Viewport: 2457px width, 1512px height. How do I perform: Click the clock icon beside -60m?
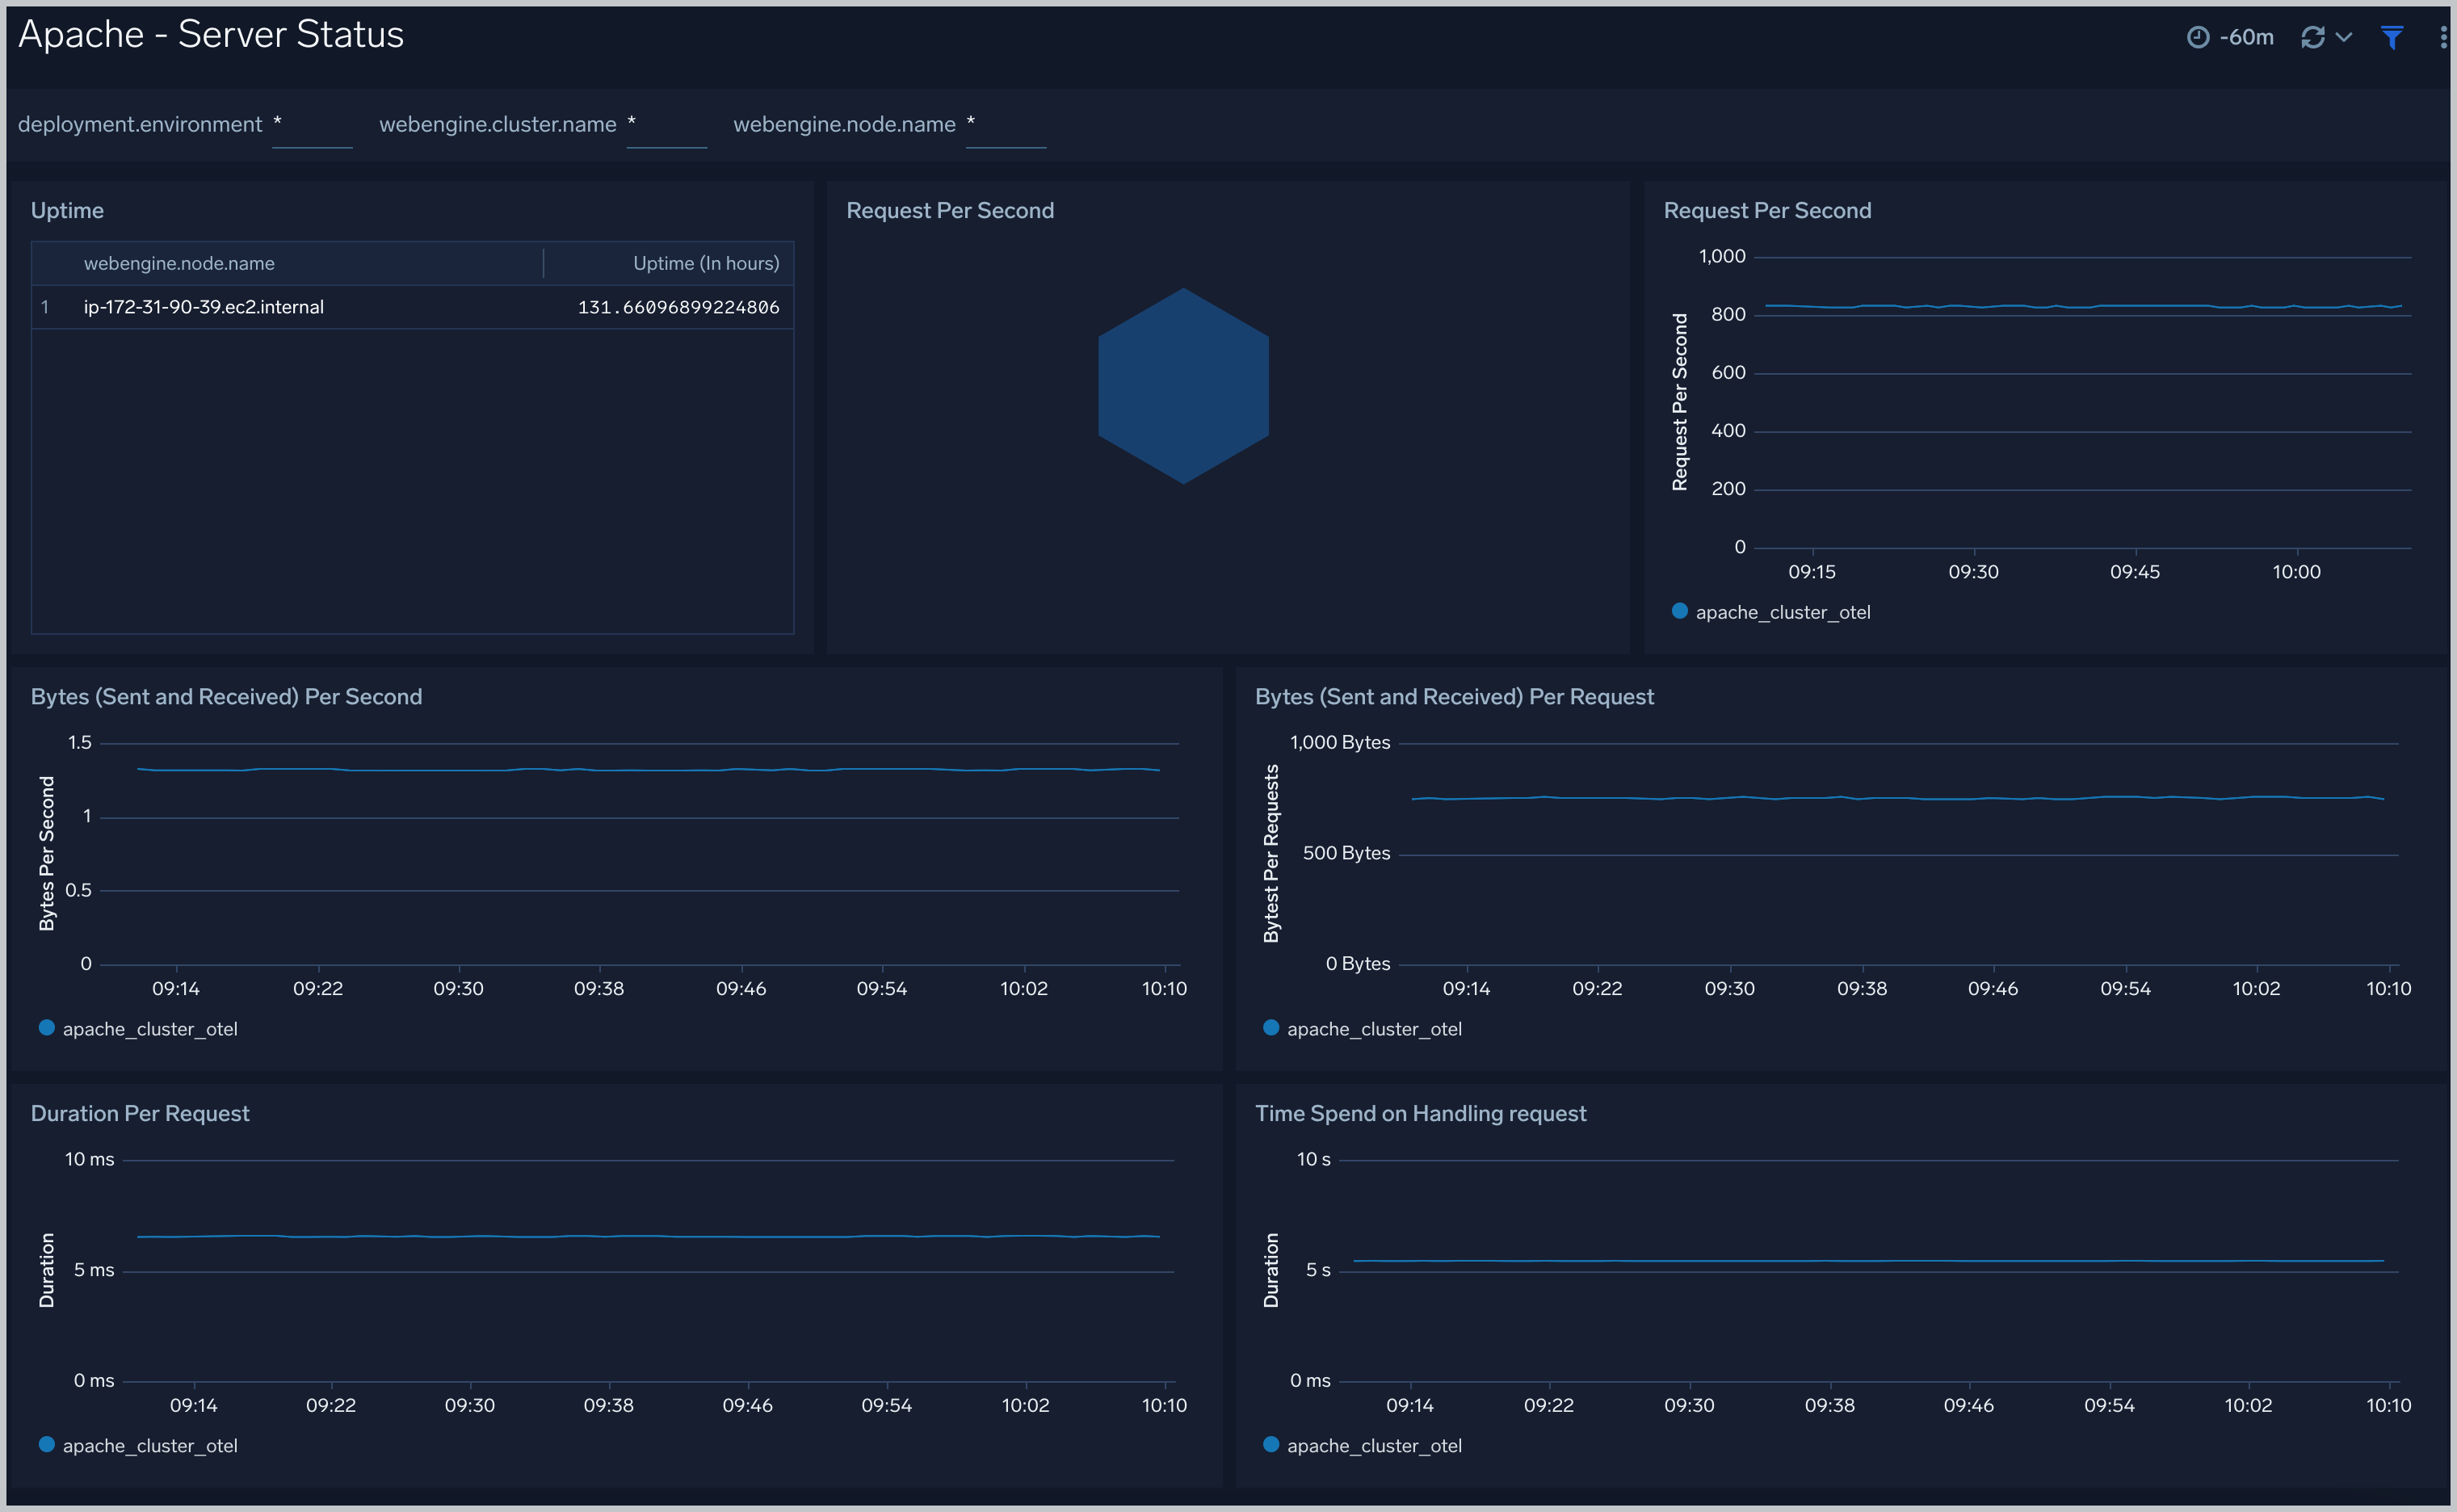(2198, 37)
